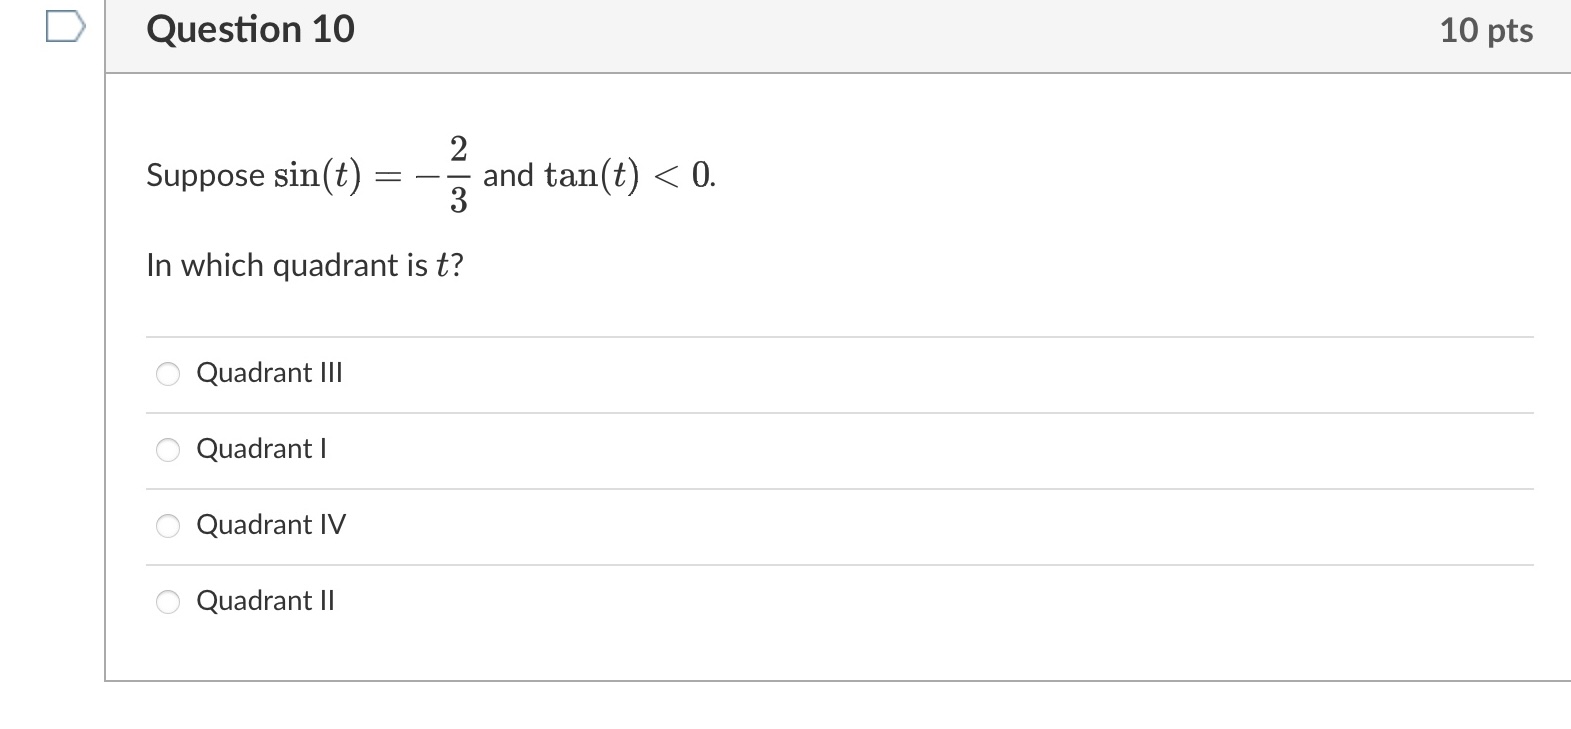Click the 'In which quadrant is t?' prompt
The image size is (1571, 729).
point(305,264)
